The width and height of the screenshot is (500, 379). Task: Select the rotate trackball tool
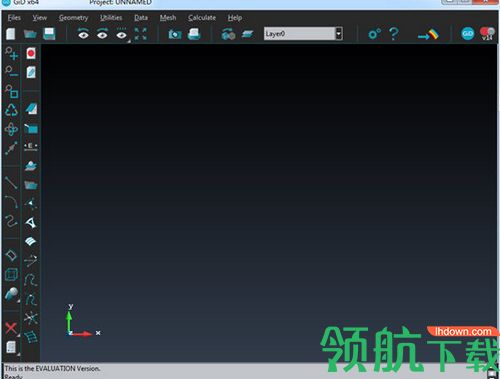11,129
